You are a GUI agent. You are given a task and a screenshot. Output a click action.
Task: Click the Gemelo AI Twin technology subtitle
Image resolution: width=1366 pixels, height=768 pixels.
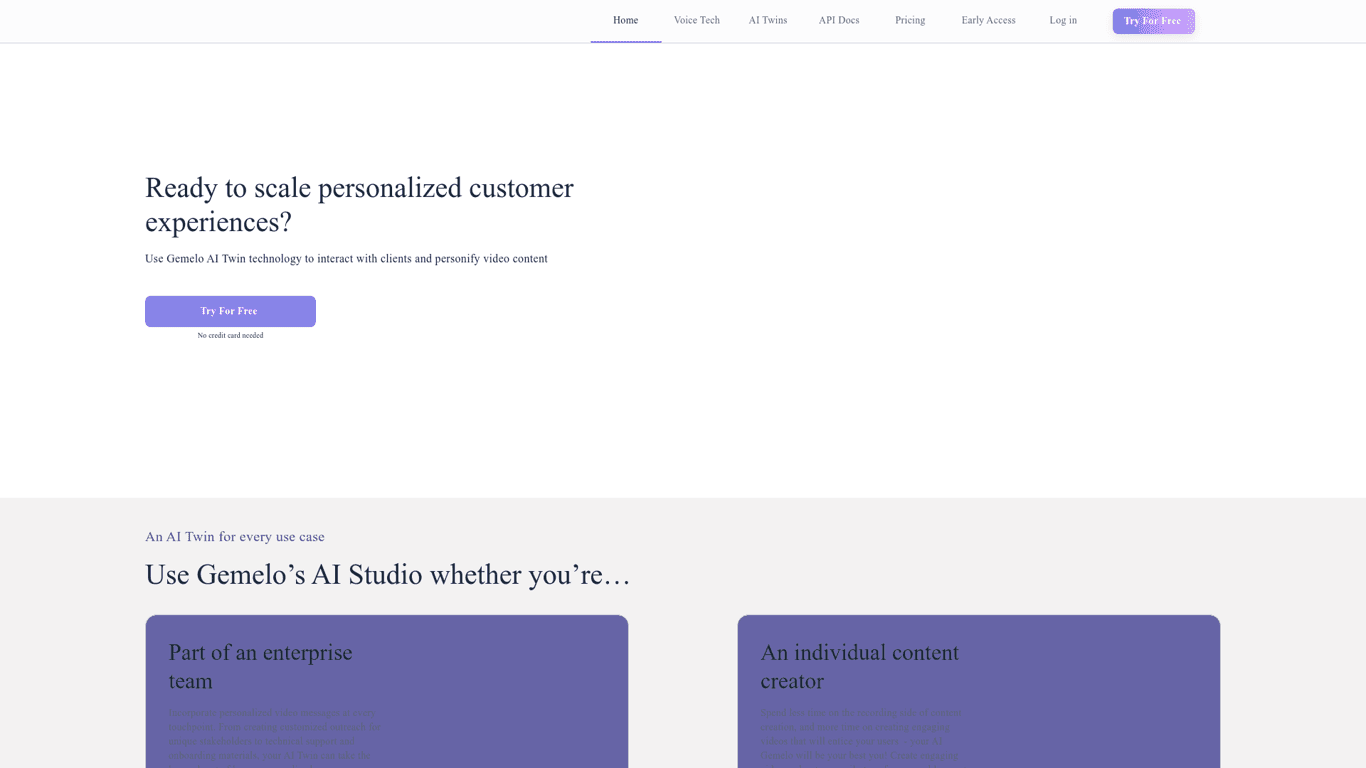(346, 259)
